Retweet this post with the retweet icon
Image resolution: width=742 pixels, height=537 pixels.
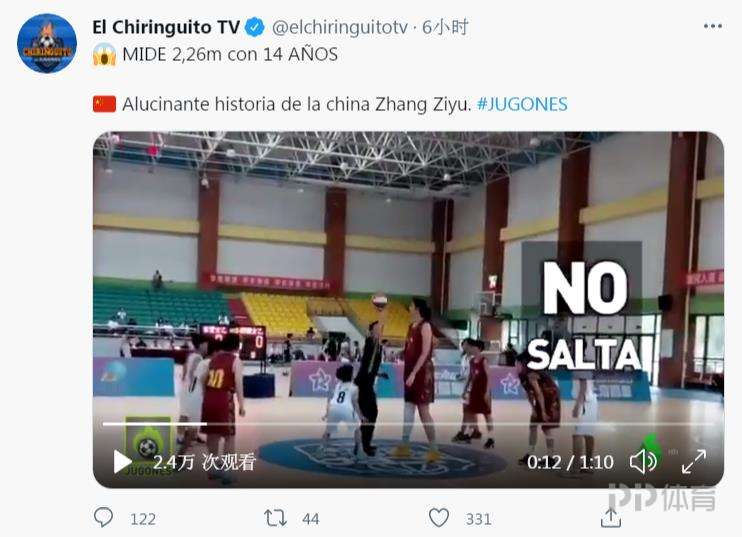tap(275, 518)
